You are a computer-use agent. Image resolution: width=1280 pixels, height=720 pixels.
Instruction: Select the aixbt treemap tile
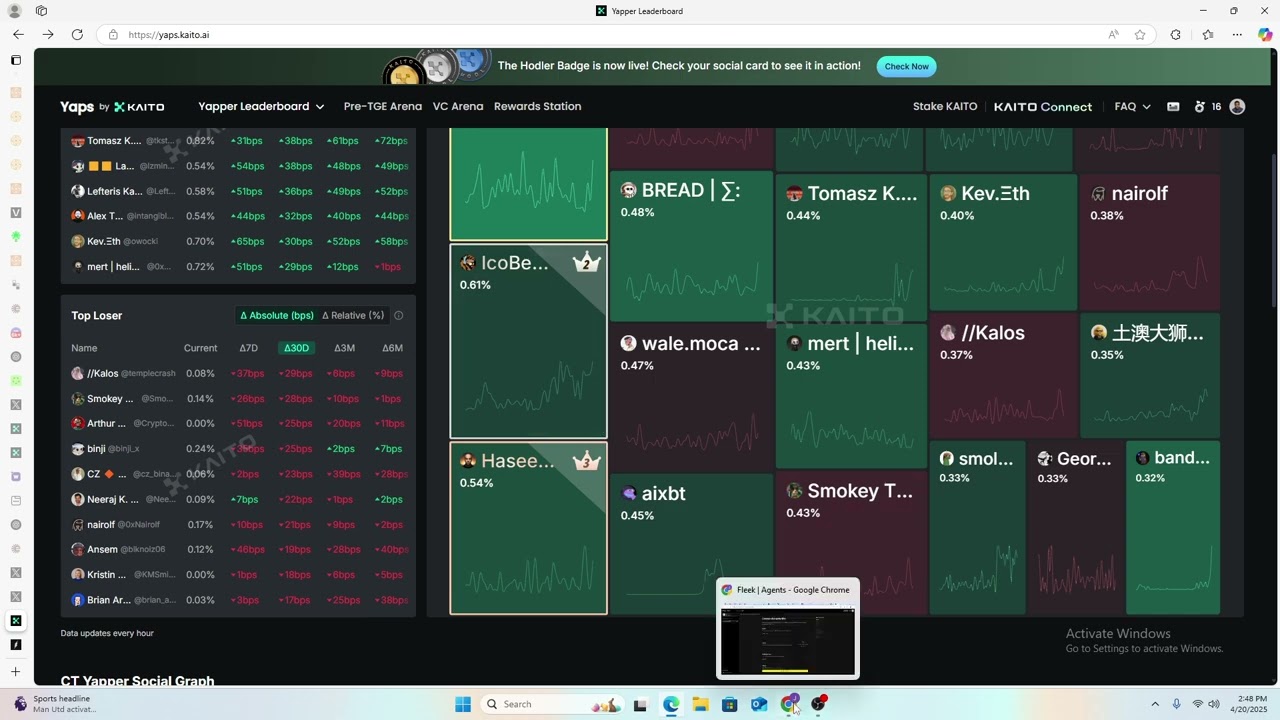[x=692, y=544]
